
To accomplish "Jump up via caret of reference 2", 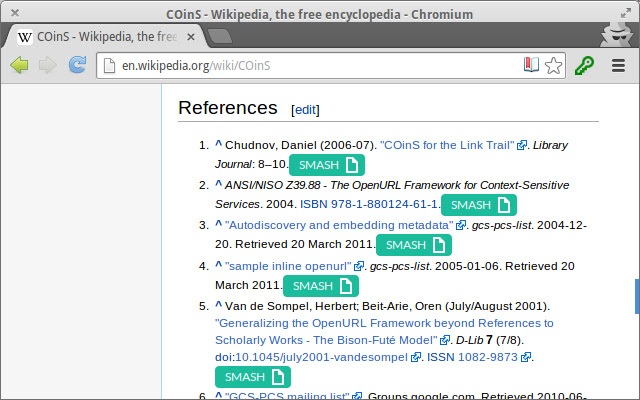I will coord(218,184).
